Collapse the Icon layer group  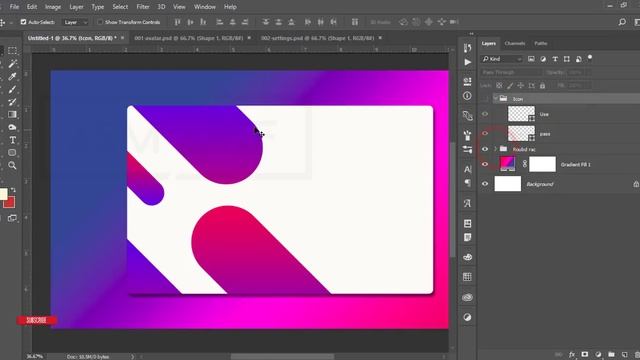495,99
